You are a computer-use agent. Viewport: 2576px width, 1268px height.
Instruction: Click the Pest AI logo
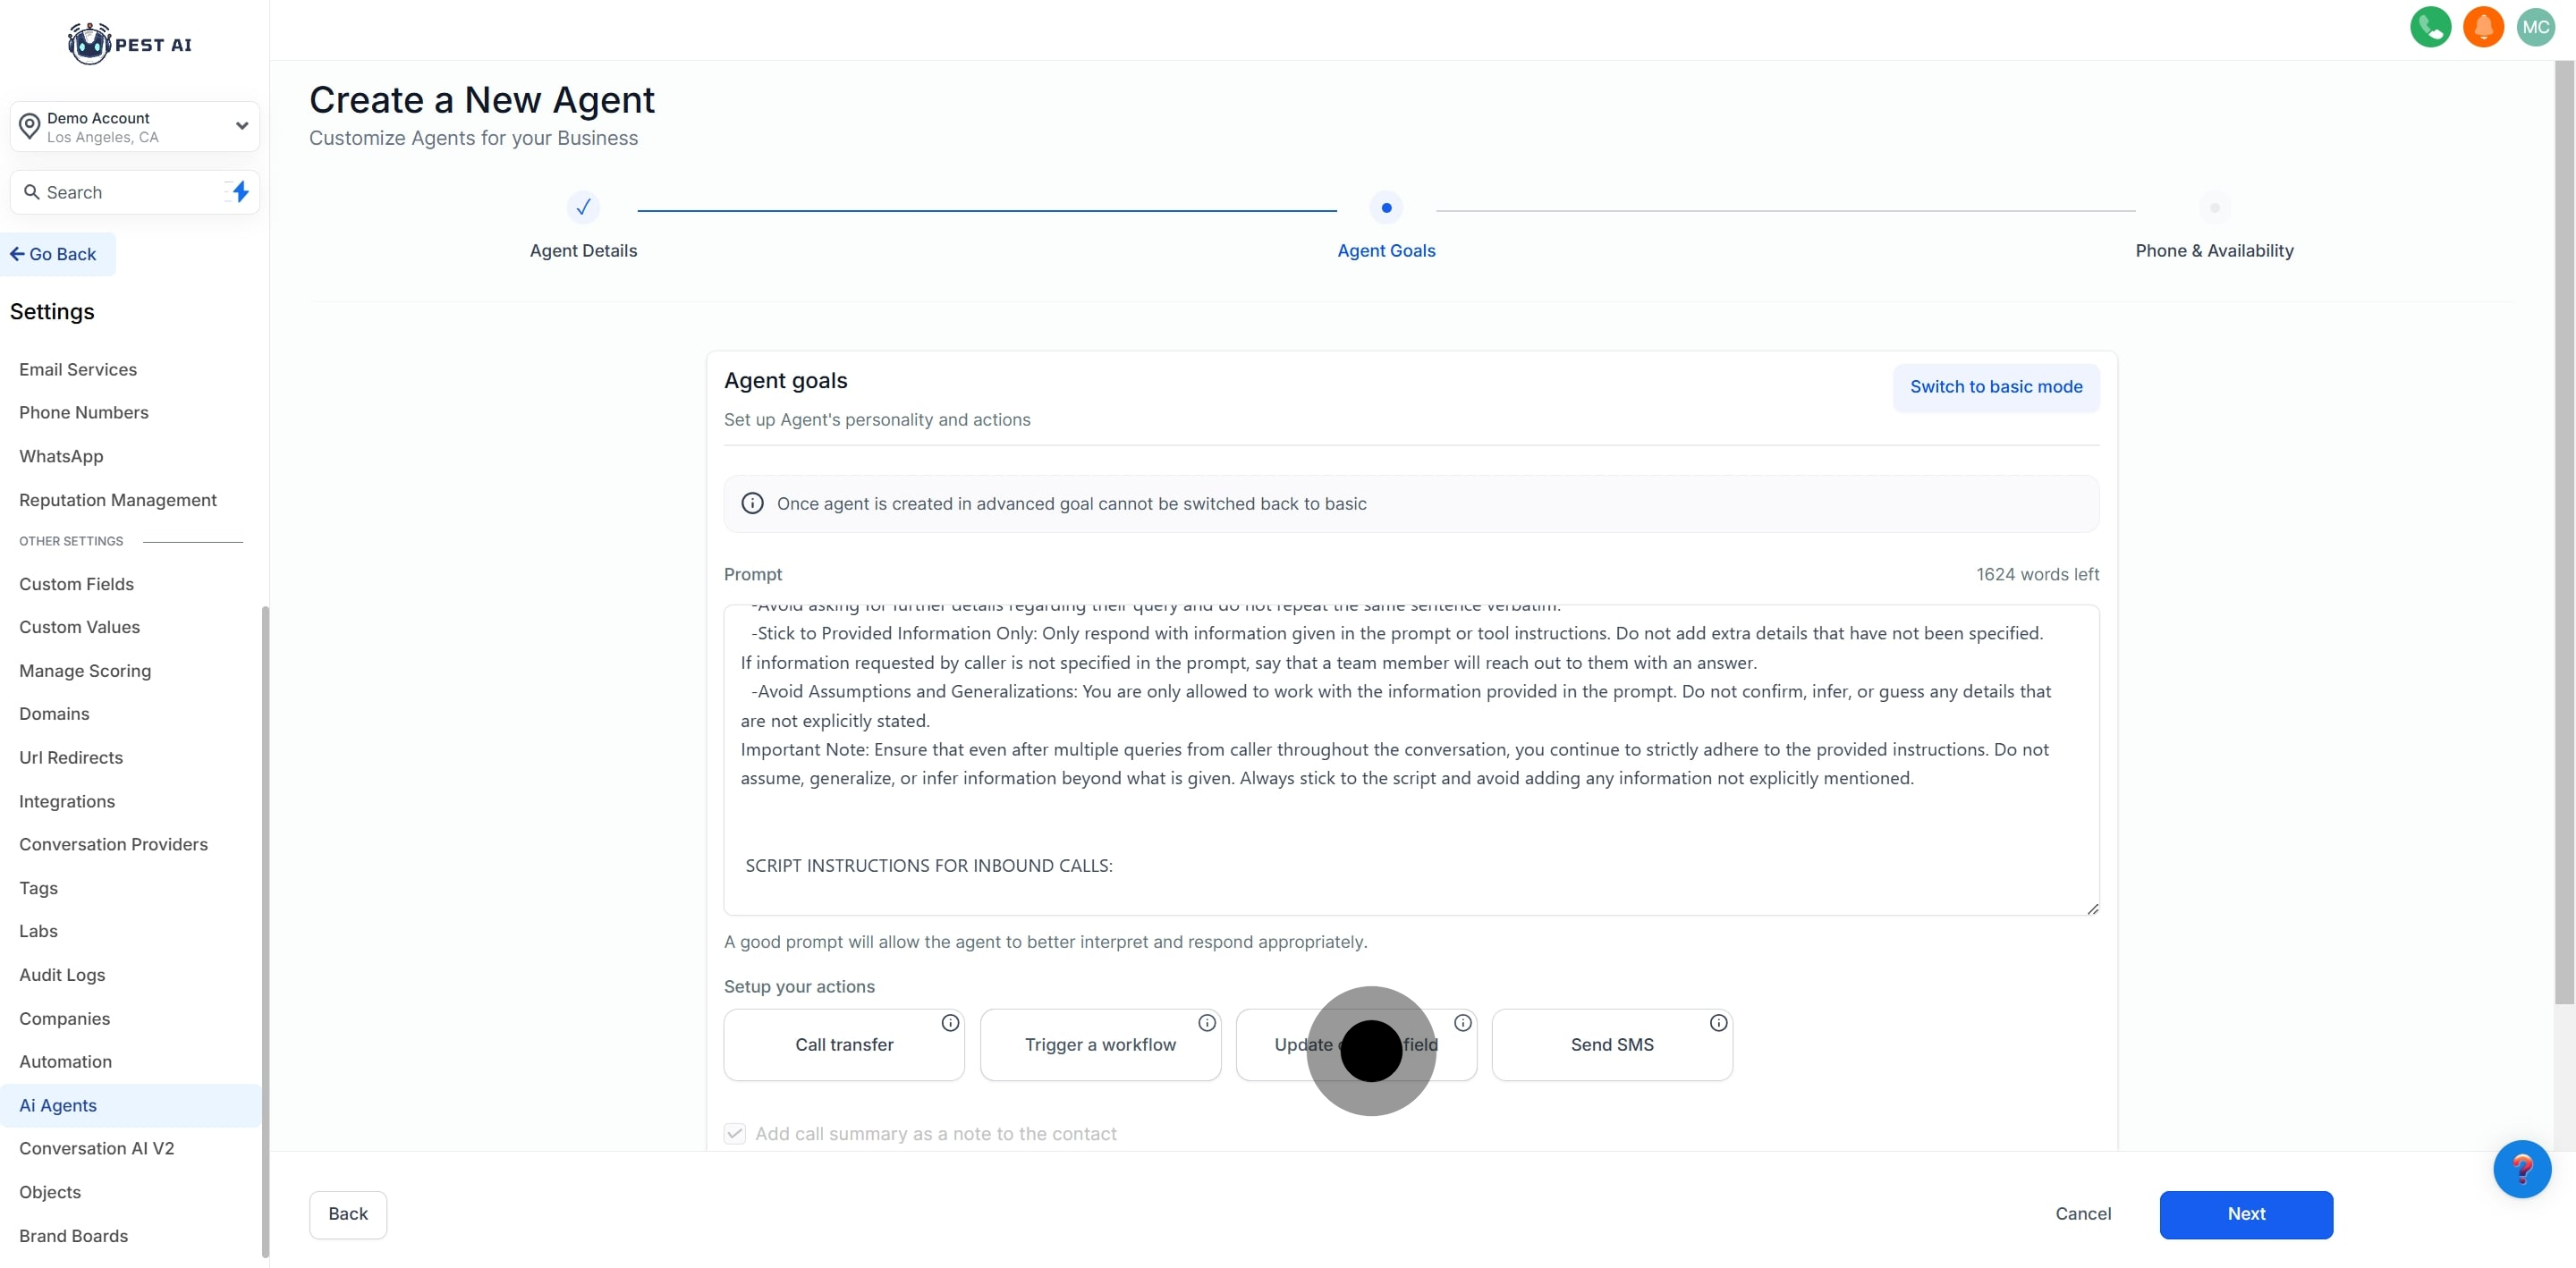pyautogui.click(x=130, y=44)
